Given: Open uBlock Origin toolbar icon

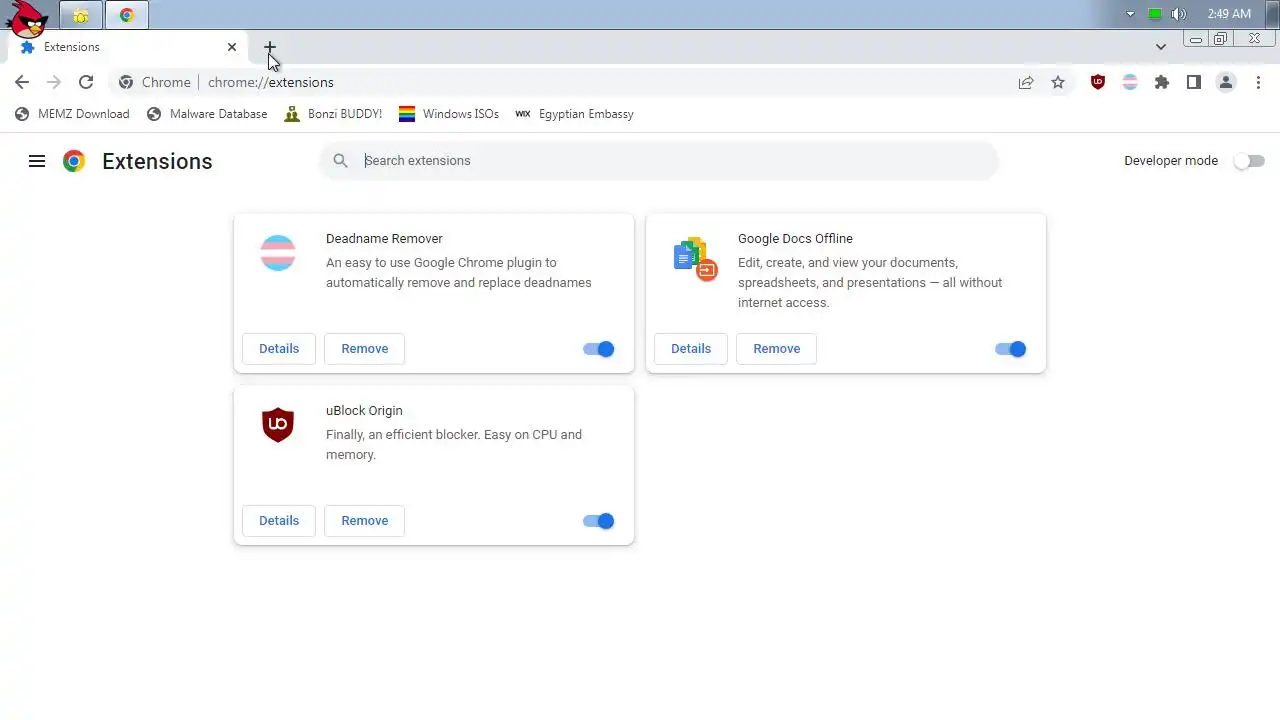Looking at the screenshot, I should [1098, 82].
